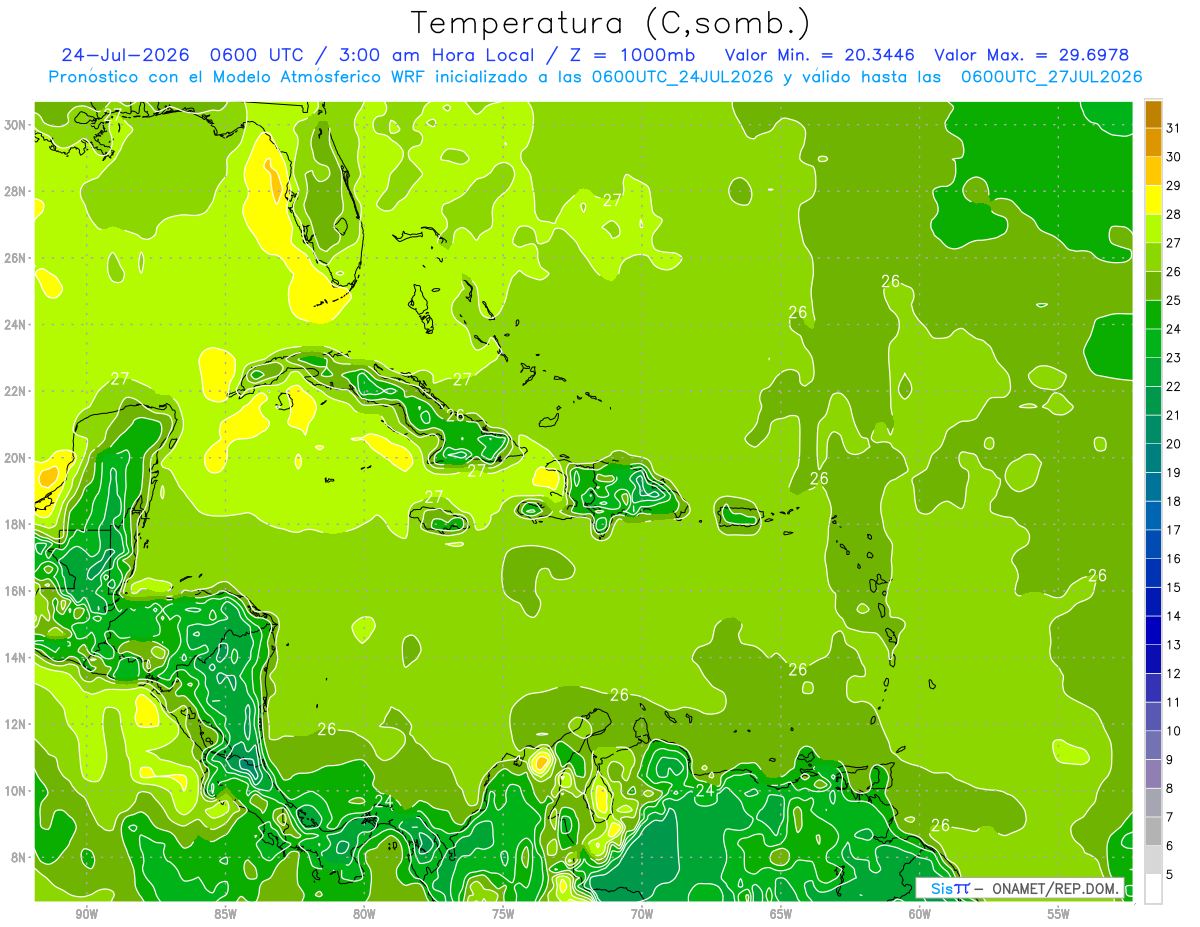
Task: Click the '20N' latitude axis label
Action: pos(15,458)
